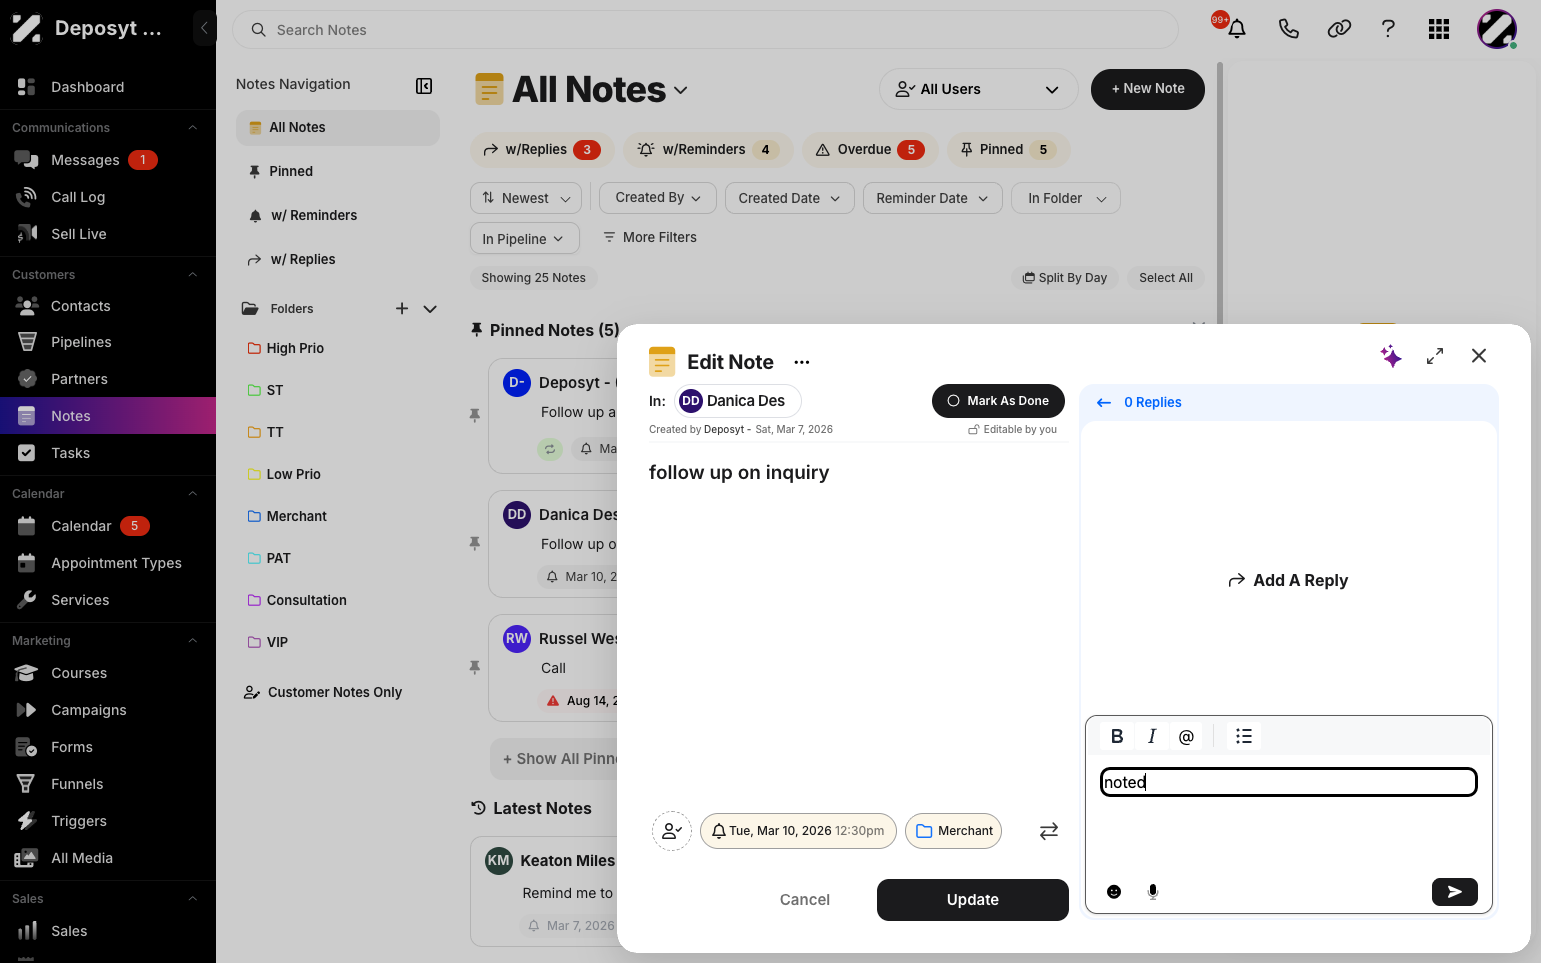The width and height of the screenshot is (1541, 963).
Task: Open Contacts in the sidebar
Action: point(81,306)
